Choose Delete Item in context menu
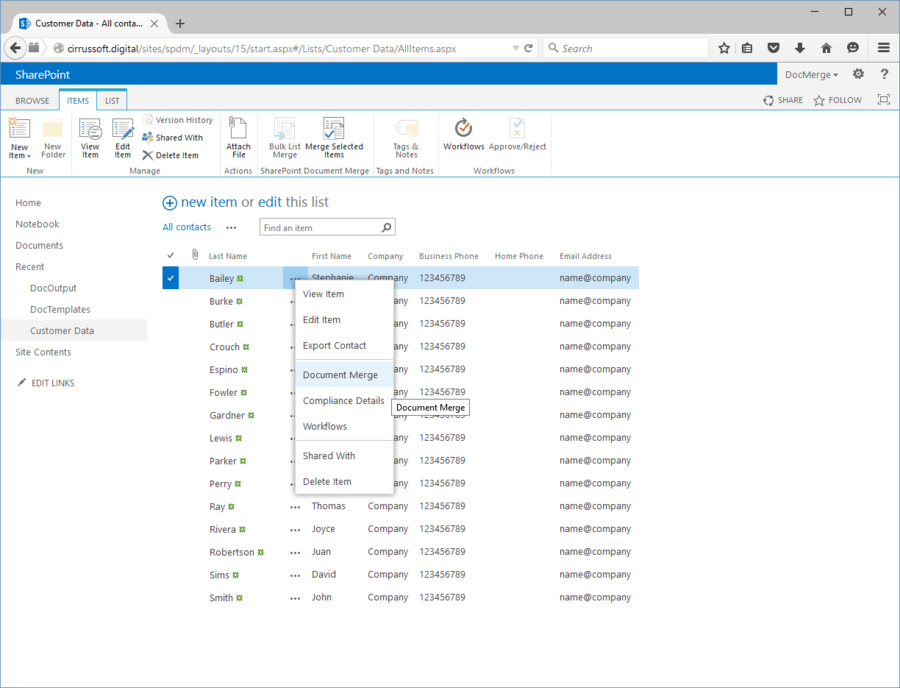This screenshot has width=900, height=688. (344, 481)
